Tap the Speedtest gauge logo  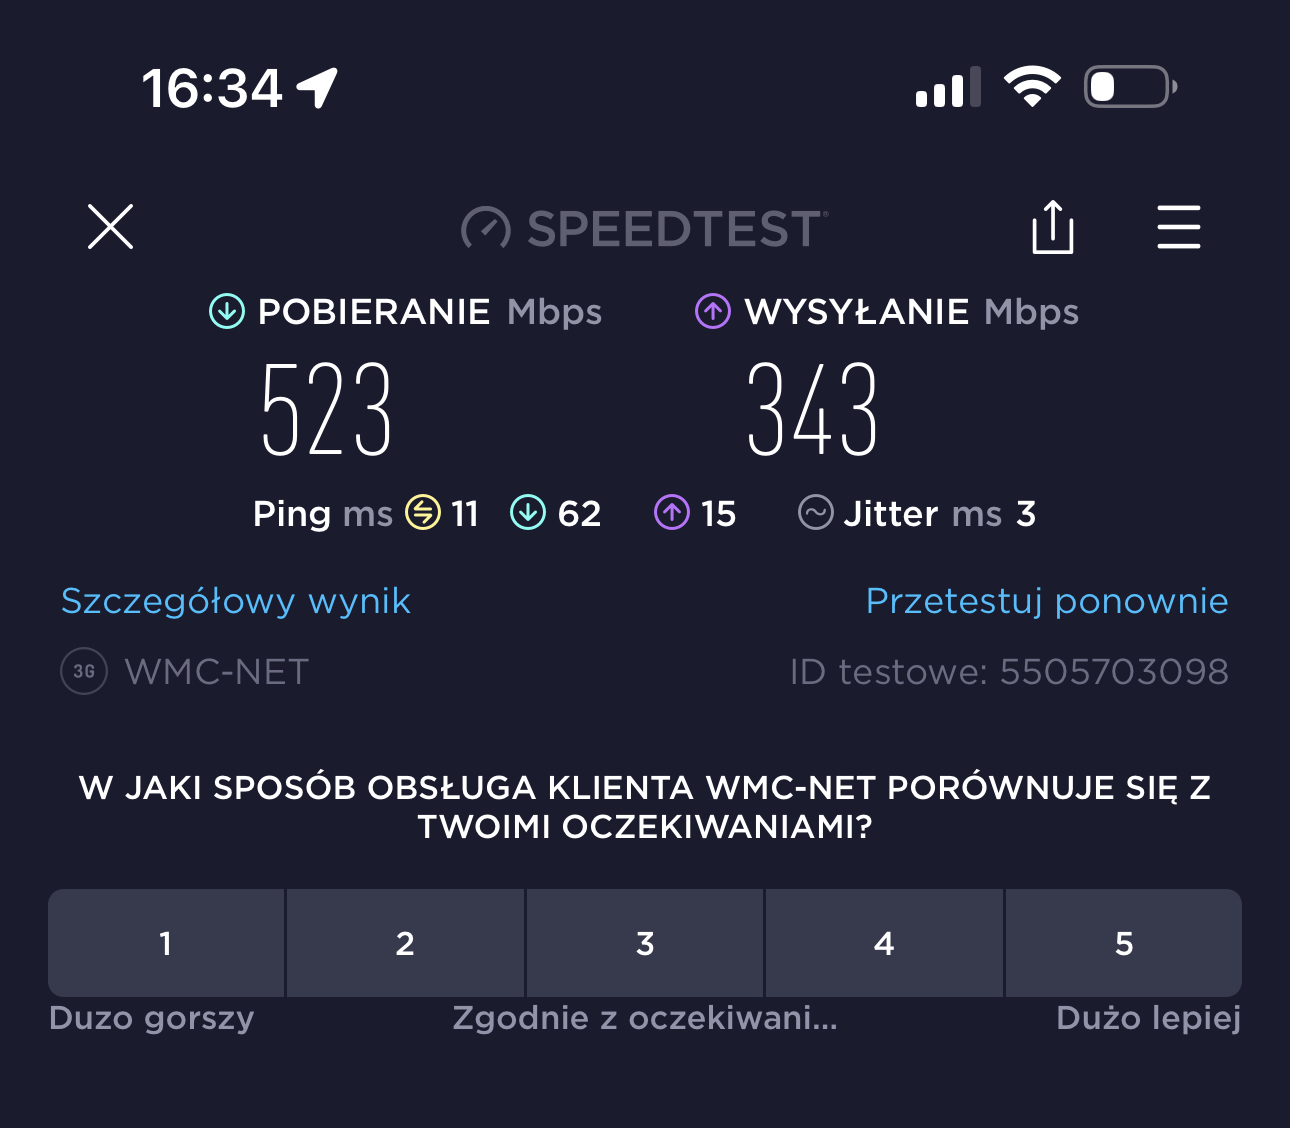click(486, 229)
